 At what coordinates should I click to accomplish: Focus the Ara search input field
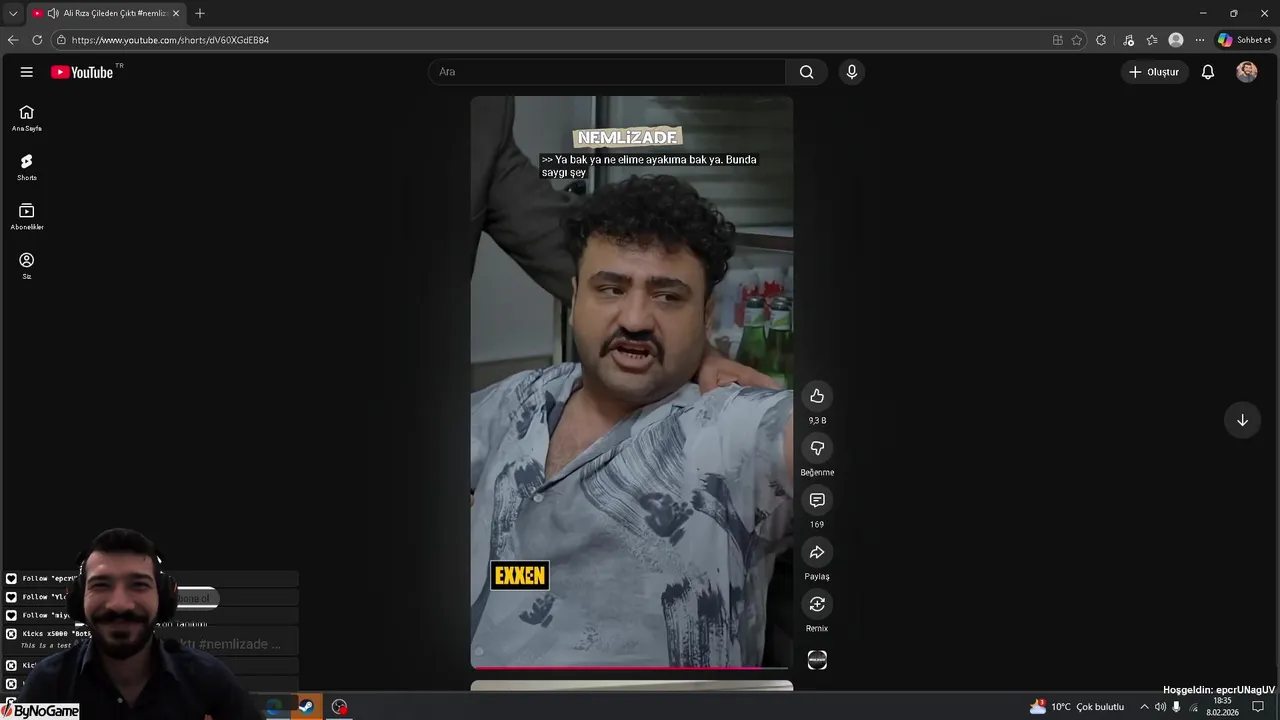608,72
